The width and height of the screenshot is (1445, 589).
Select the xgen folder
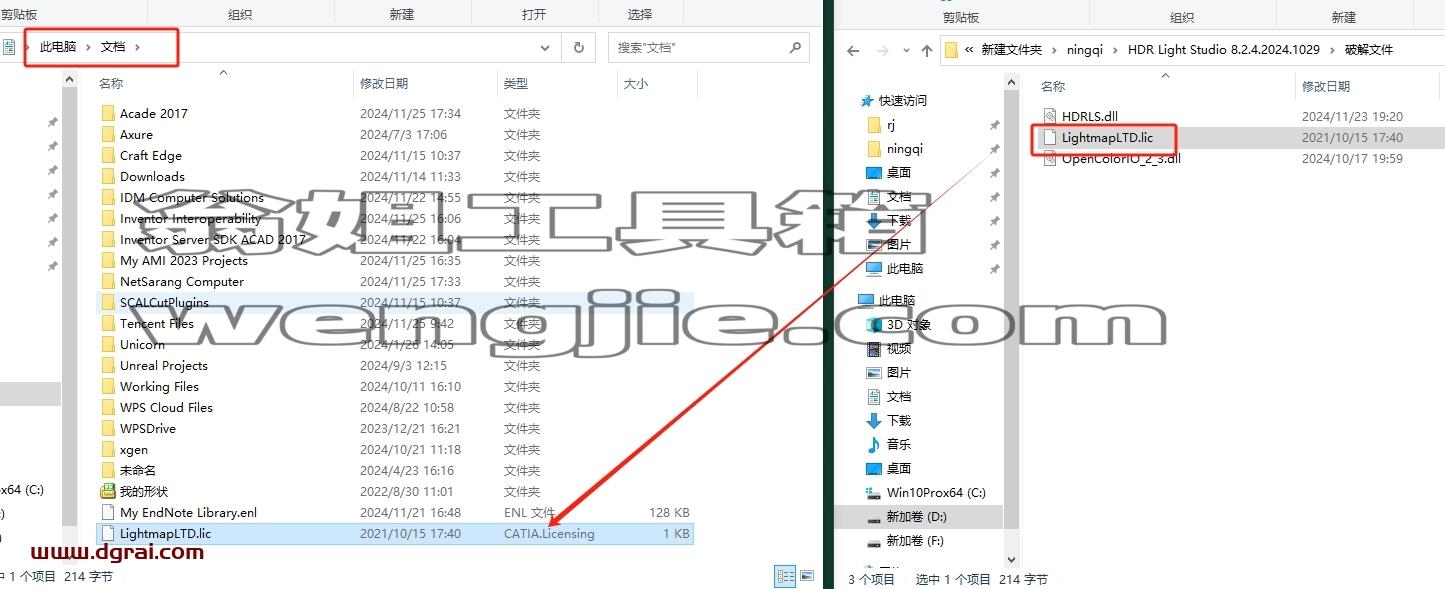tap(133, 450)
